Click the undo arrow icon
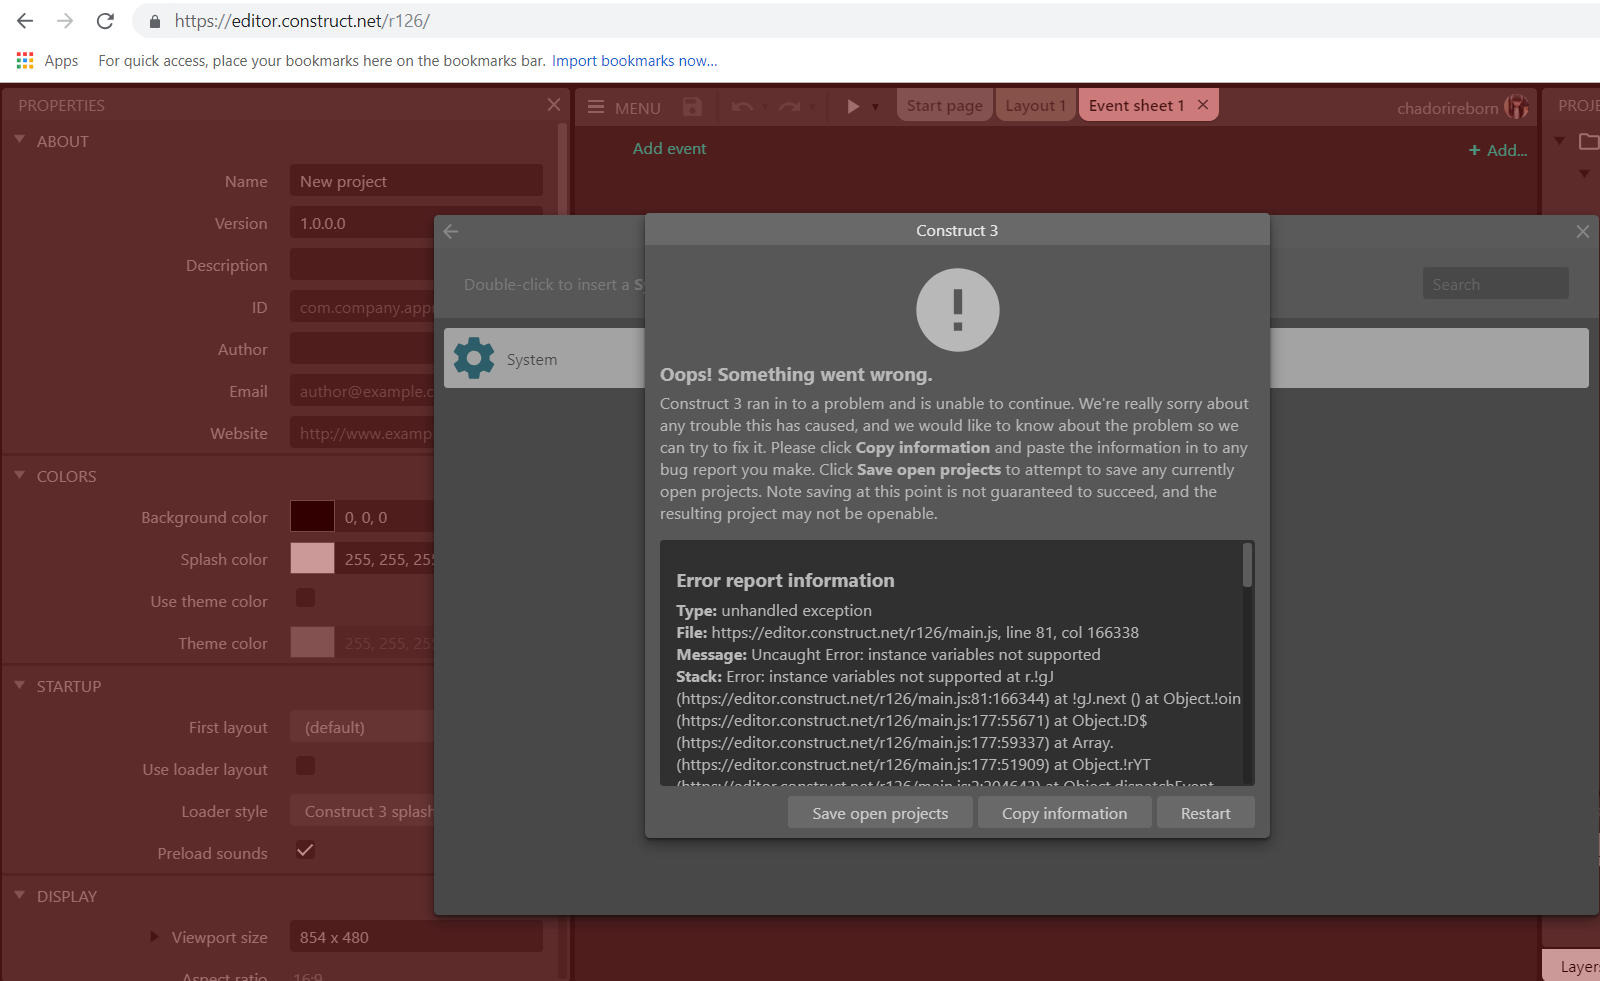 click(x=742, y=107)
